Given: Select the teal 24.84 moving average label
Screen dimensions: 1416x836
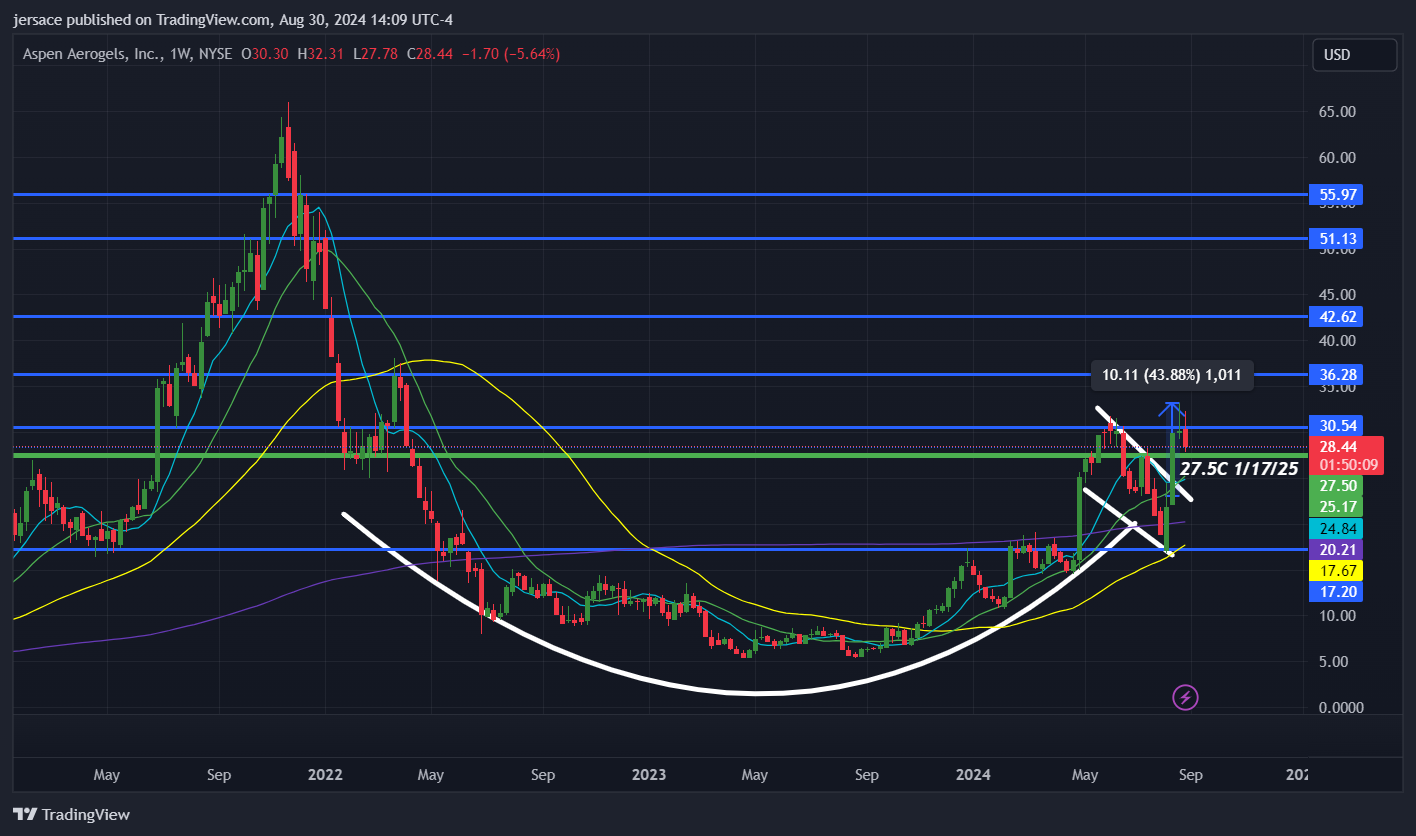Looking at the screenshot, I should [x=1335, y=528].
